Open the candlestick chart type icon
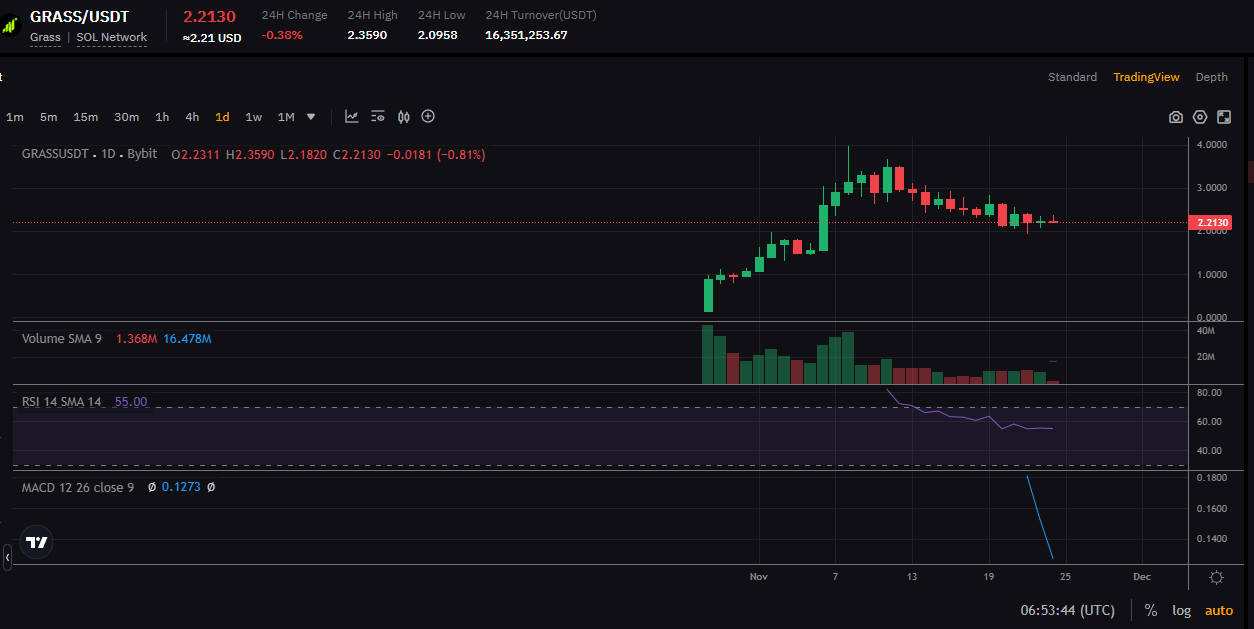Viewport: 1254px width, 629px height. point(404,117)
